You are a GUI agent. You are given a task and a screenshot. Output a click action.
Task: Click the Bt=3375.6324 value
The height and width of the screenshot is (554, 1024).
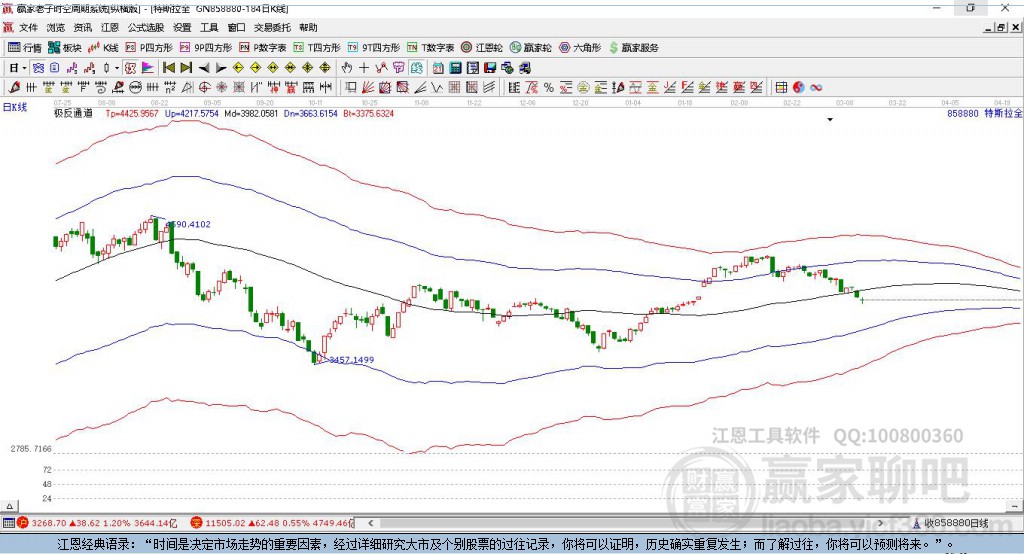click(368, 113)
